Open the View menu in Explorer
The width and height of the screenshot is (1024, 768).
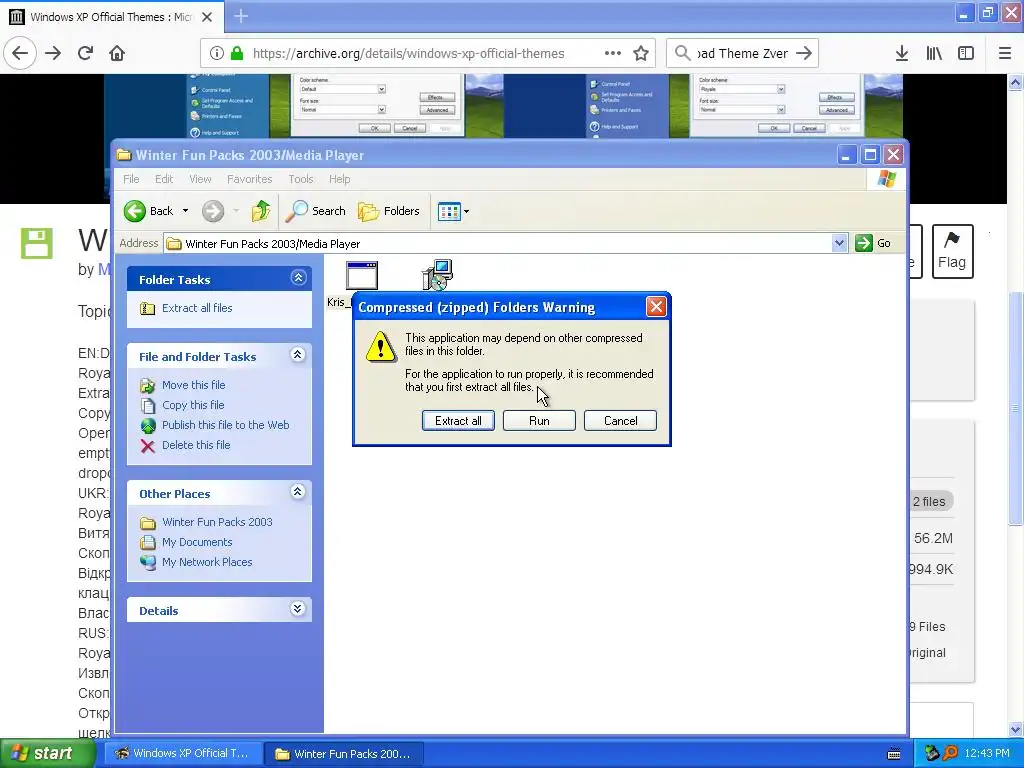pyautogui.click(x=200, y=179)
